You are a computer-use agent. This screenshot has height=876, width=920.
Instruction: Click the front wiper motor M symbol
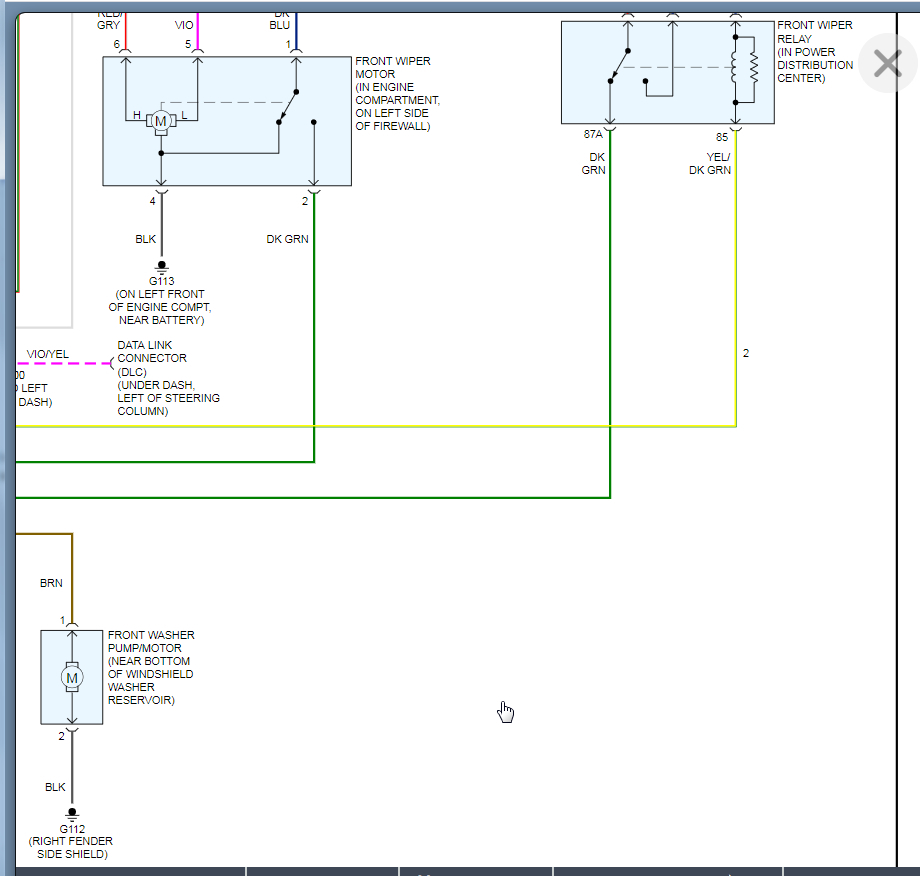160,121
